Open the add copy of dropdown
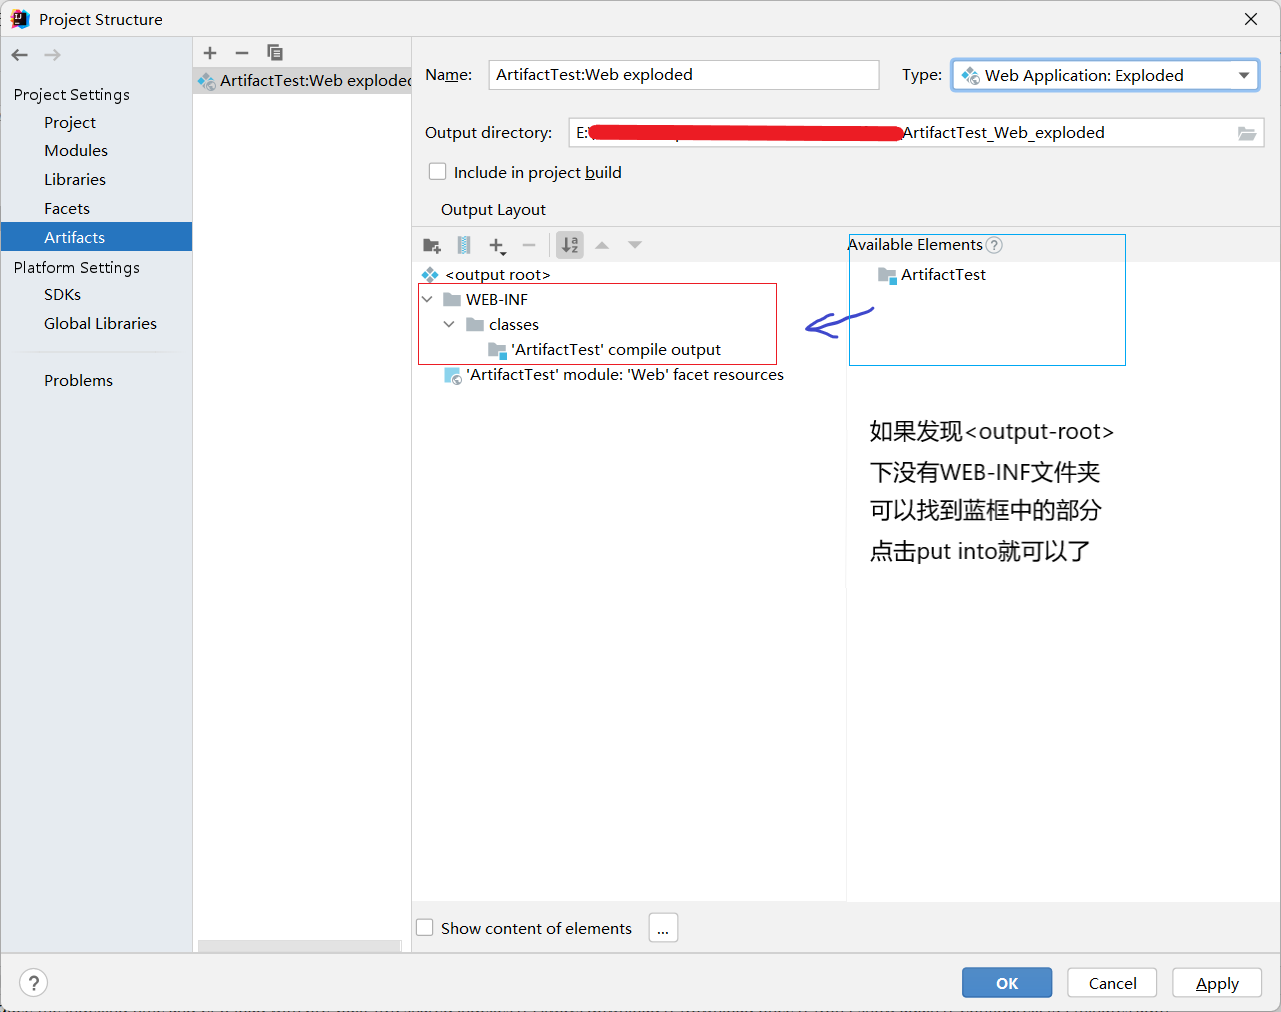The height and width of the screenshot is (1012, 1281). 497,245
